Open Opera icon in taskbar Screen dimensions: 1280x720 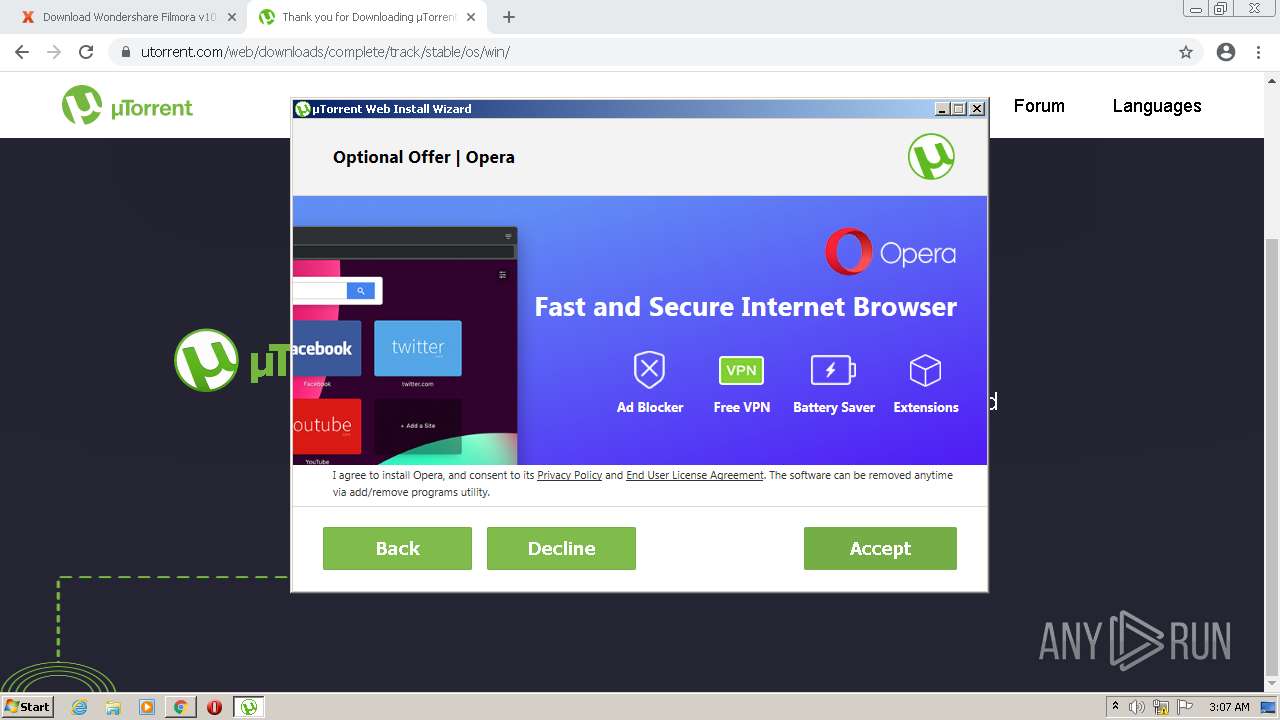click(214, 707)
